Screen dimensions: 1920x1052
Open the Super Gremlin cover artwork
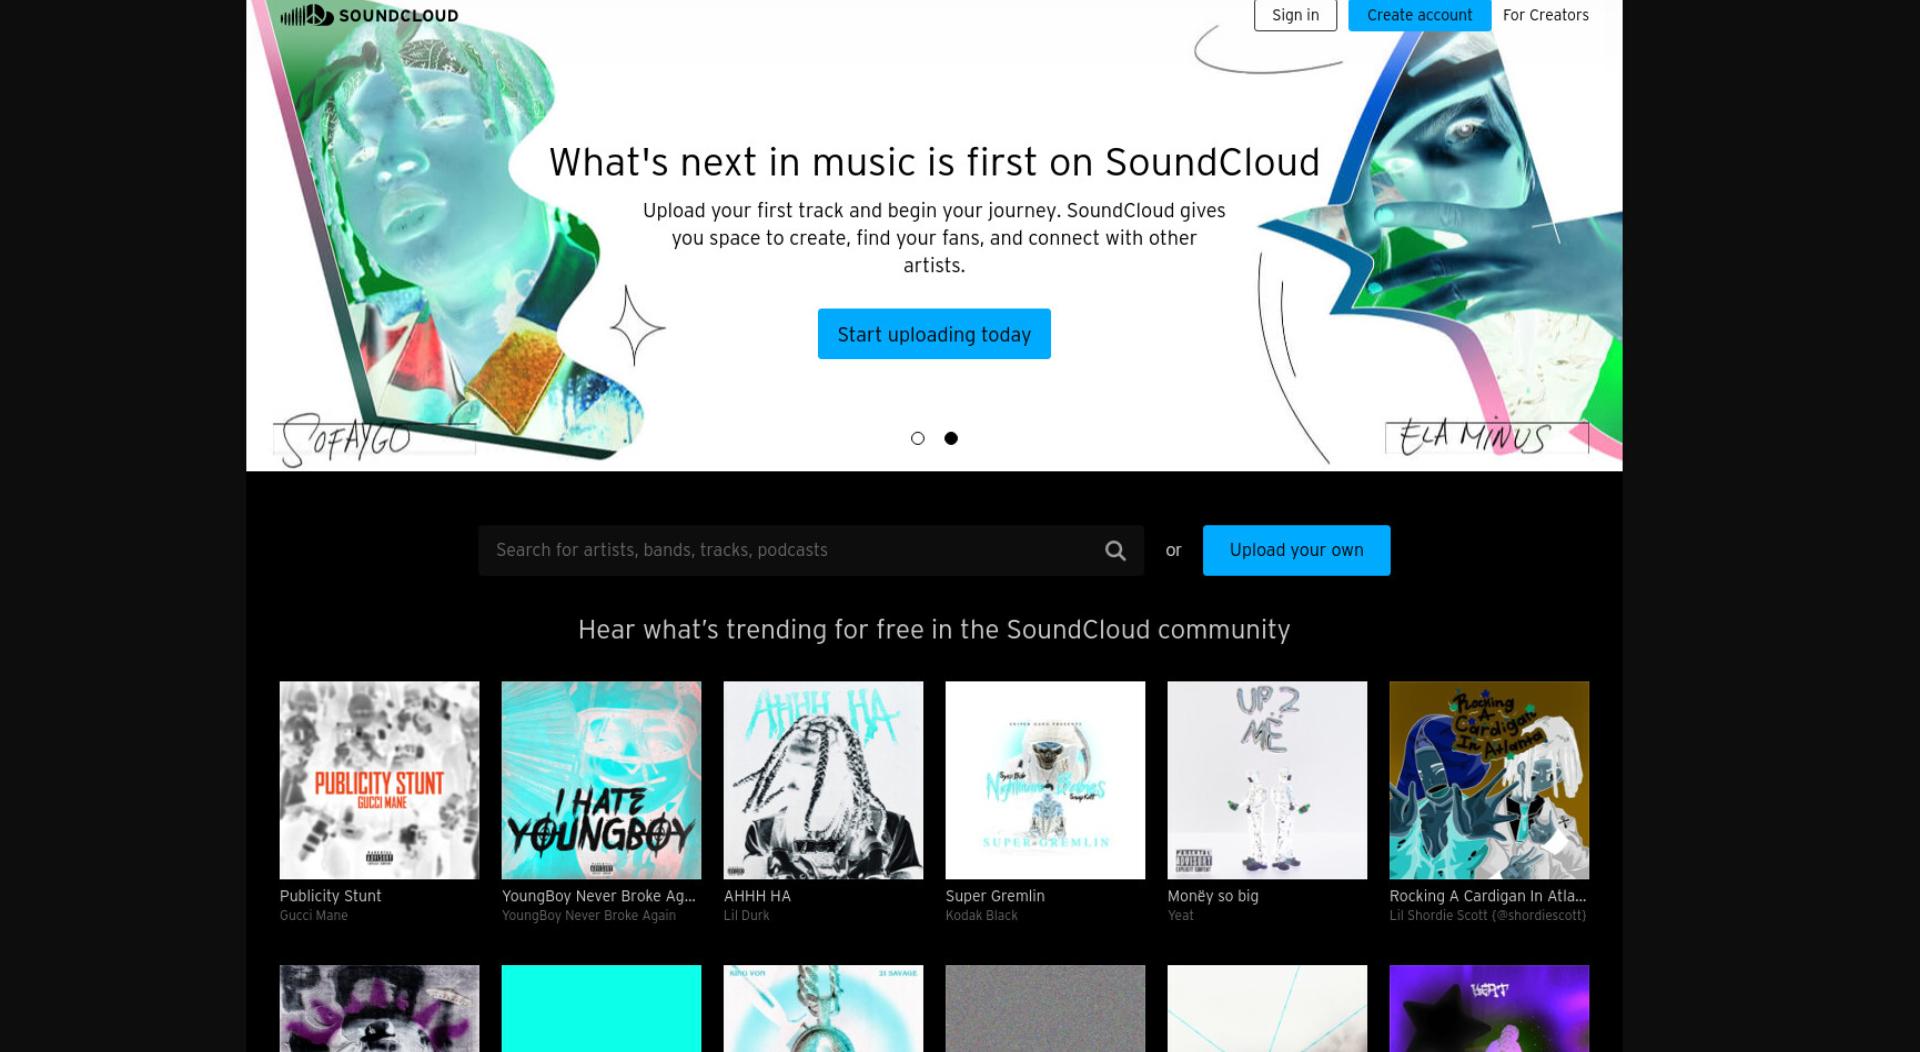coord(1045,780)
